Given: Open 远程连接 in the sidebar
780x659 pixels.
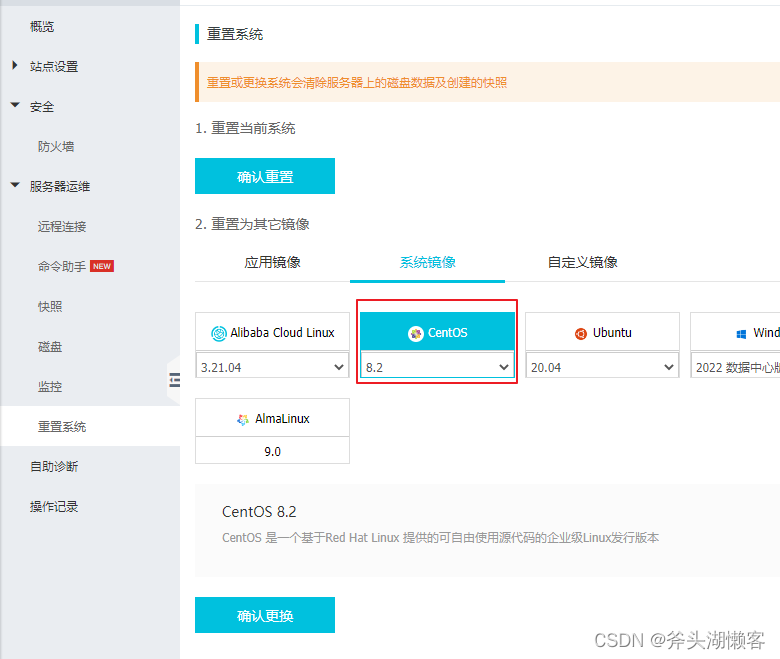Looking at the screenshot, I should point(62,226).
